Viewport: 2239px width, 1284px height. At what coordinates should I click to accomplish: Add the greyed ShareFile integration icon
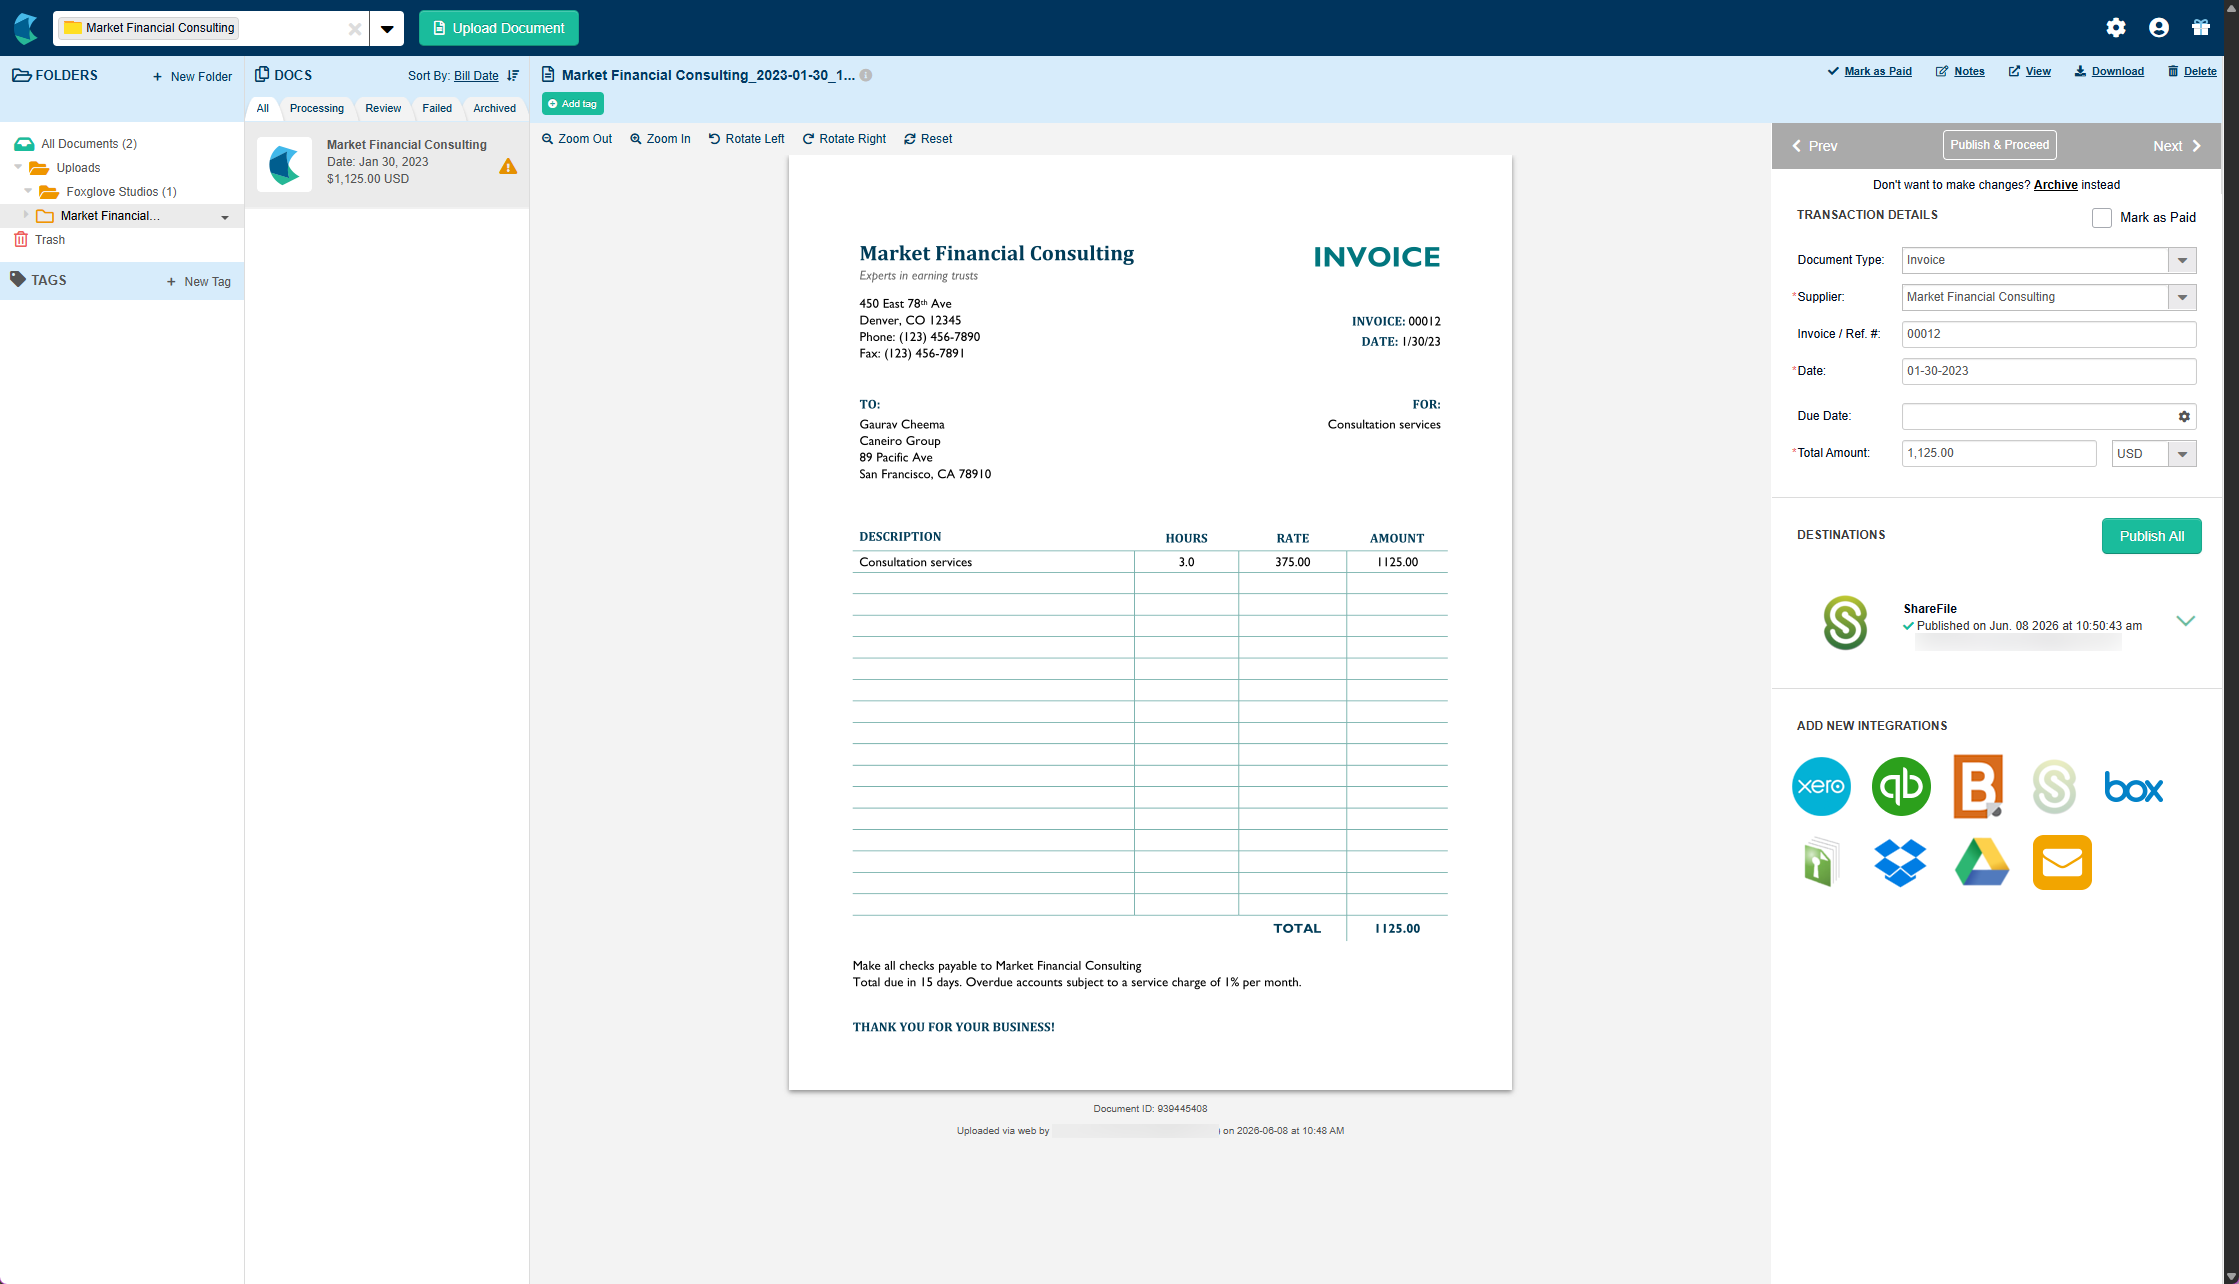click(2054, 786)
